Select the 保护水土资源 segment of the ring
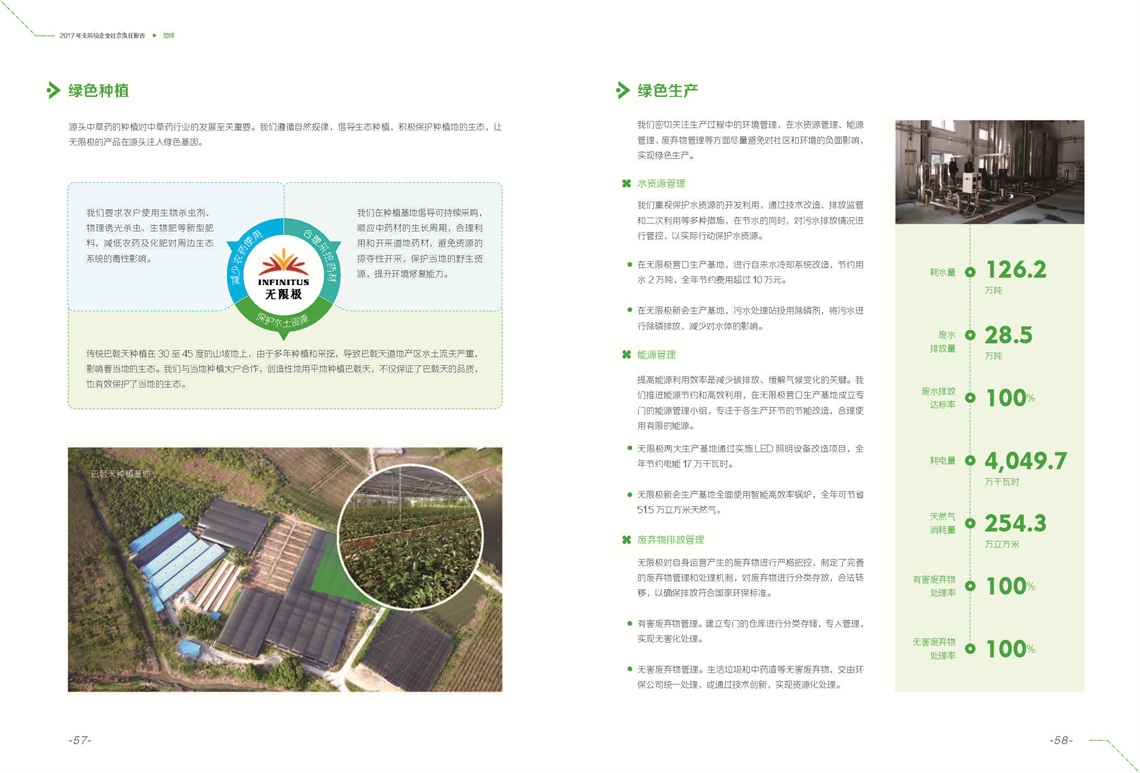The image size is (1140, 773). (284, 320)
